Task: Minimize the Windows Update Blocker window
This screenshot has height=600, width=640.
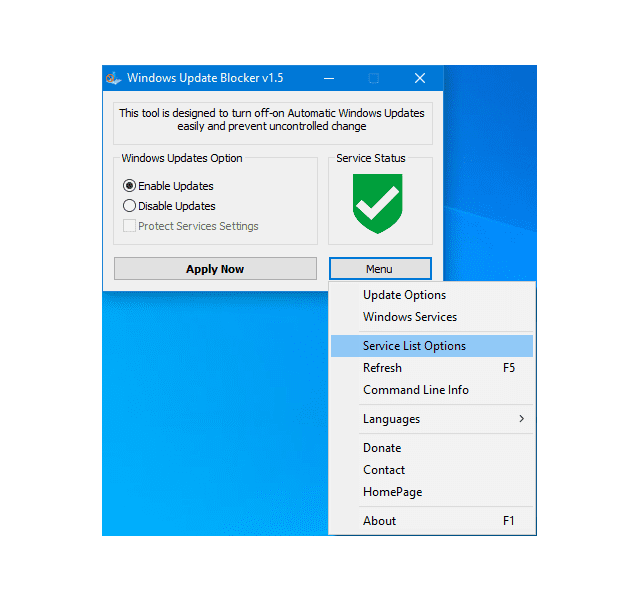Action: click(x=329, y=78)
